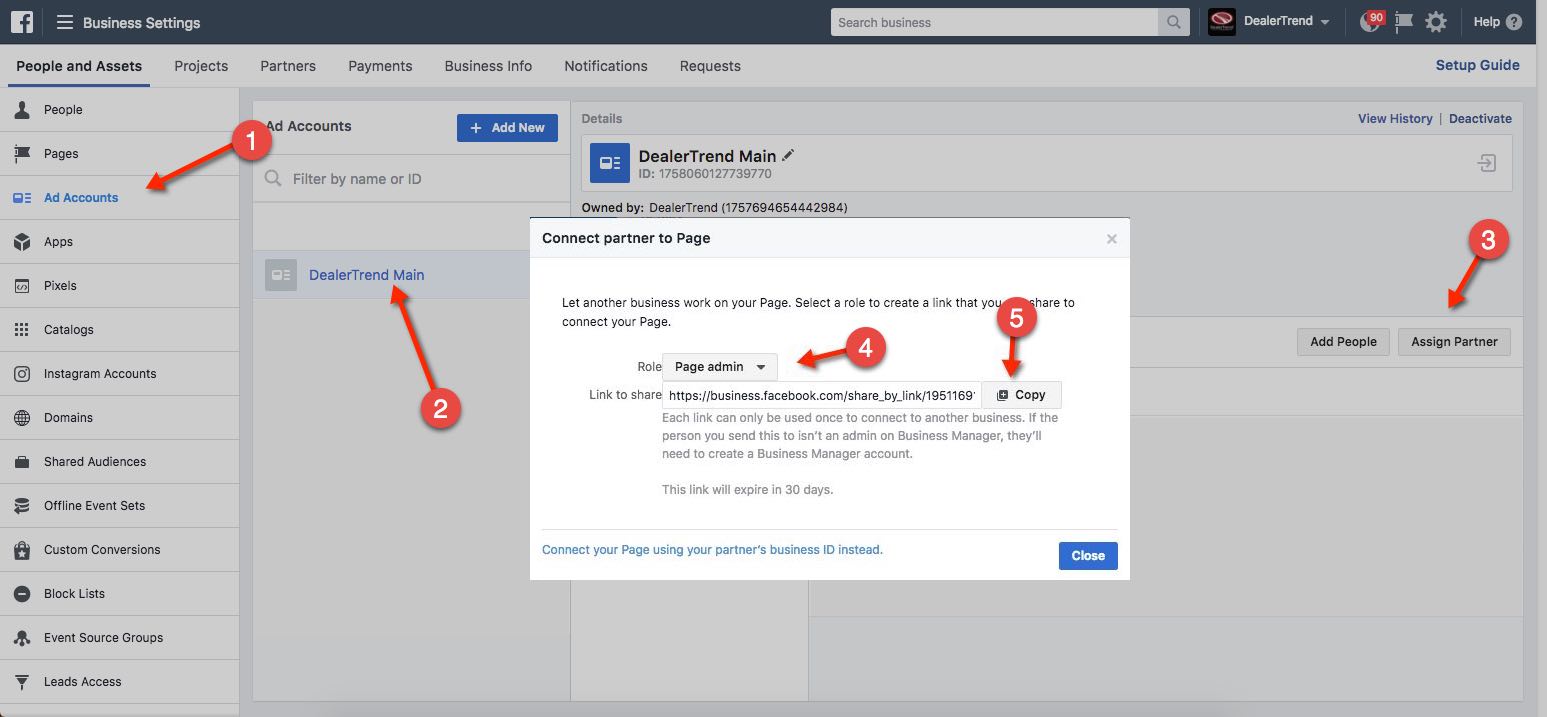
Task: Click the Apps cube sidebar icon
Action: (x=22, y=242)
